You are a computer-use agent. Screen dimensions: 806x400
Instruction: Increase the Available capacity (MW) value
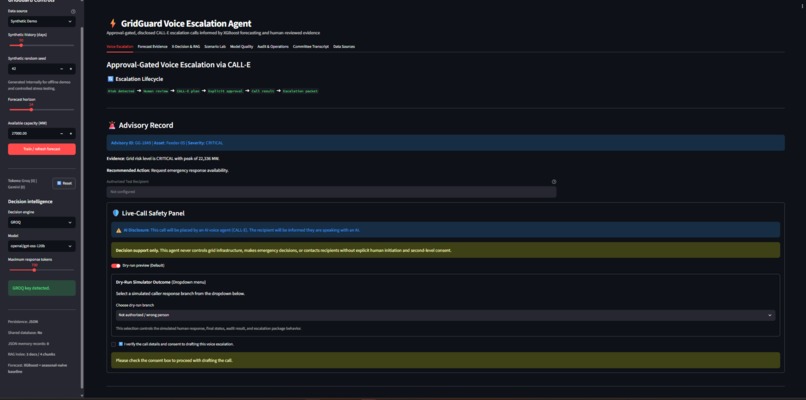(71, 134)
